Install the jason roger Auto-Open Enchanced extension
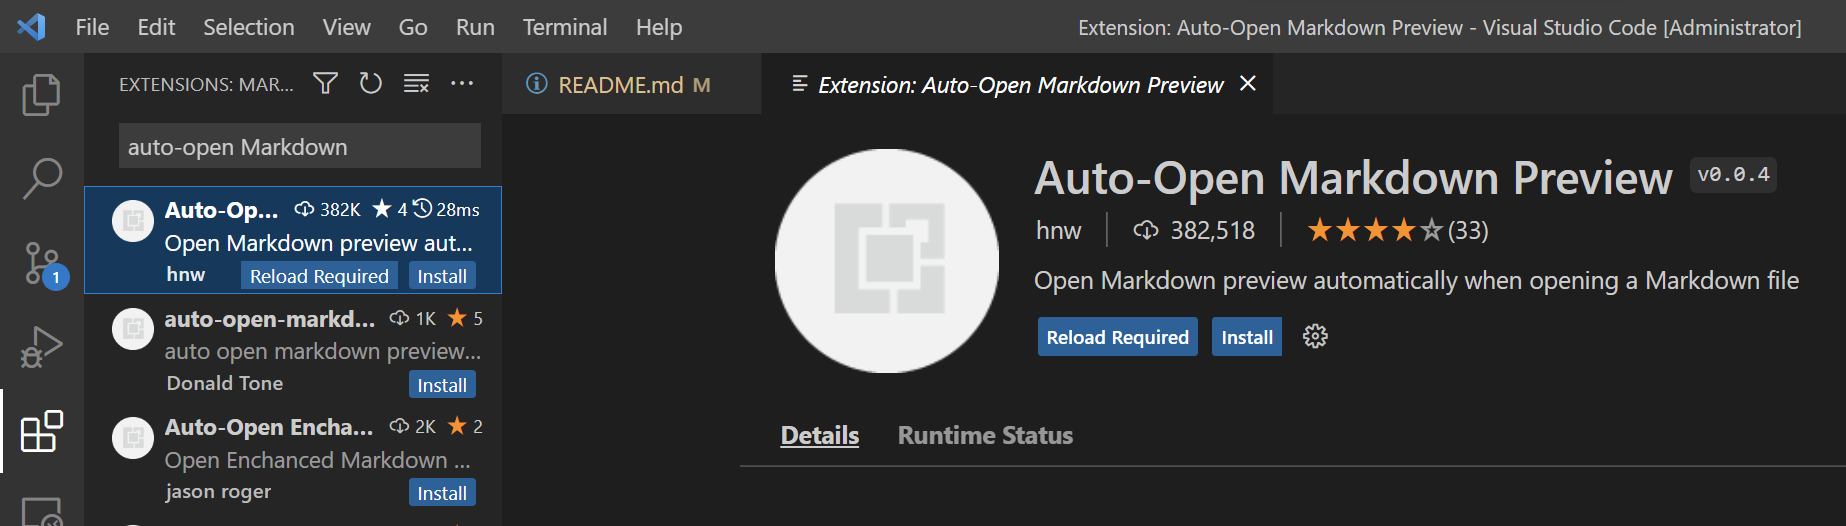Screen dimensions: 1846x526 tap(442, 493)
